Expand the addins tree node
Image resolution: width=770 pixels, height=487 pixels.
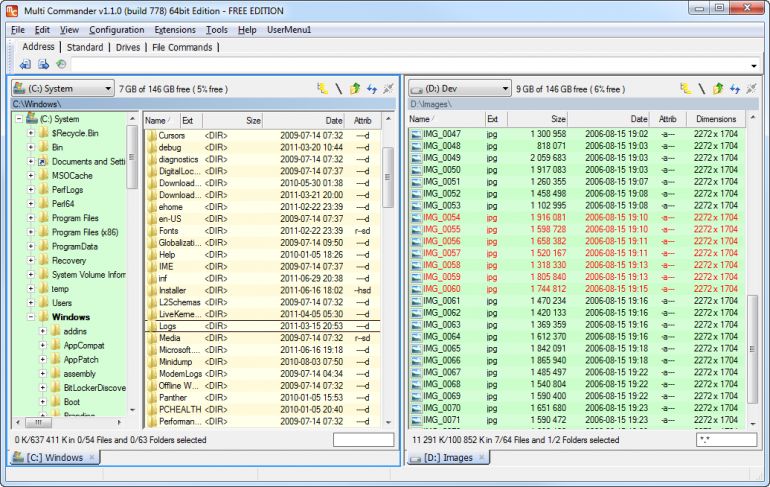tap(43, 331)
